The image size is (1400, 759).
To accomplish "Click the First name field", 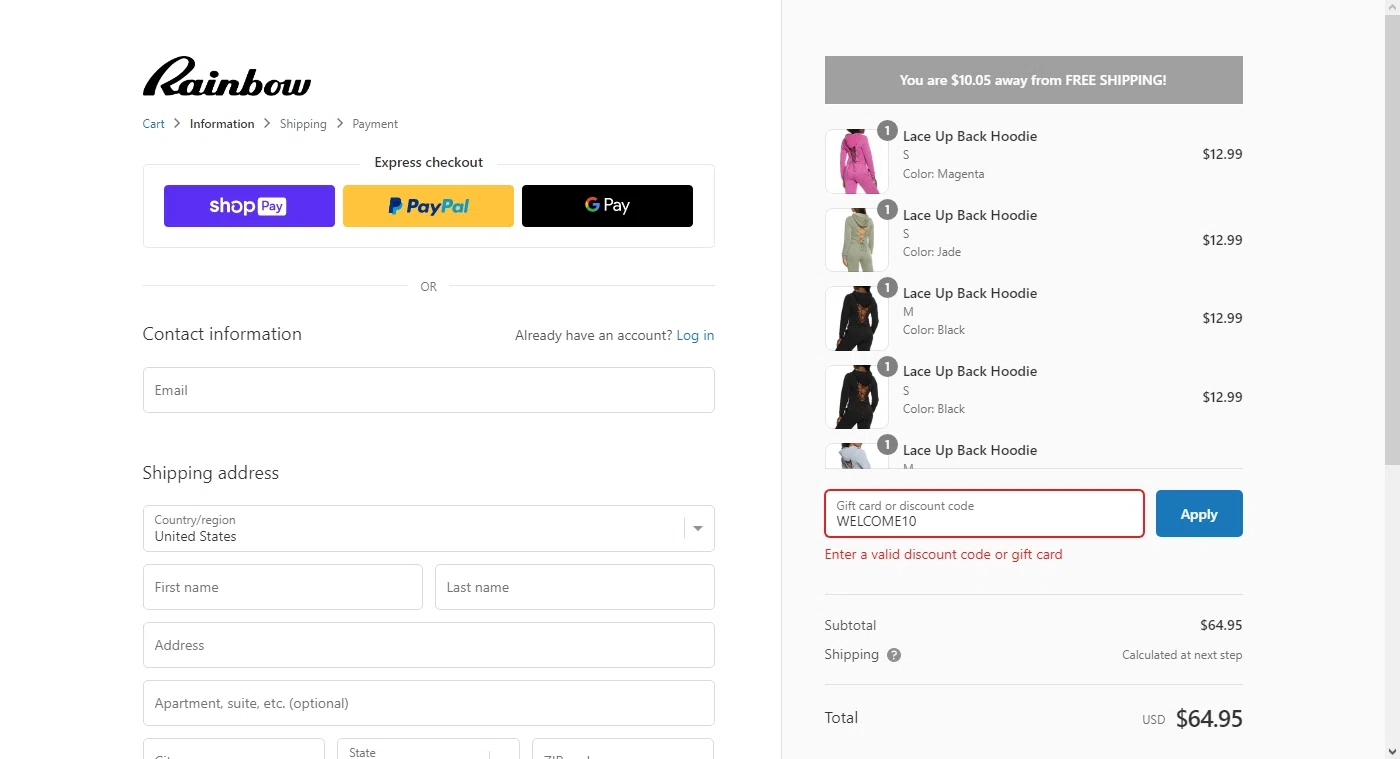I will pyautogui.click(x=282, y=587).
